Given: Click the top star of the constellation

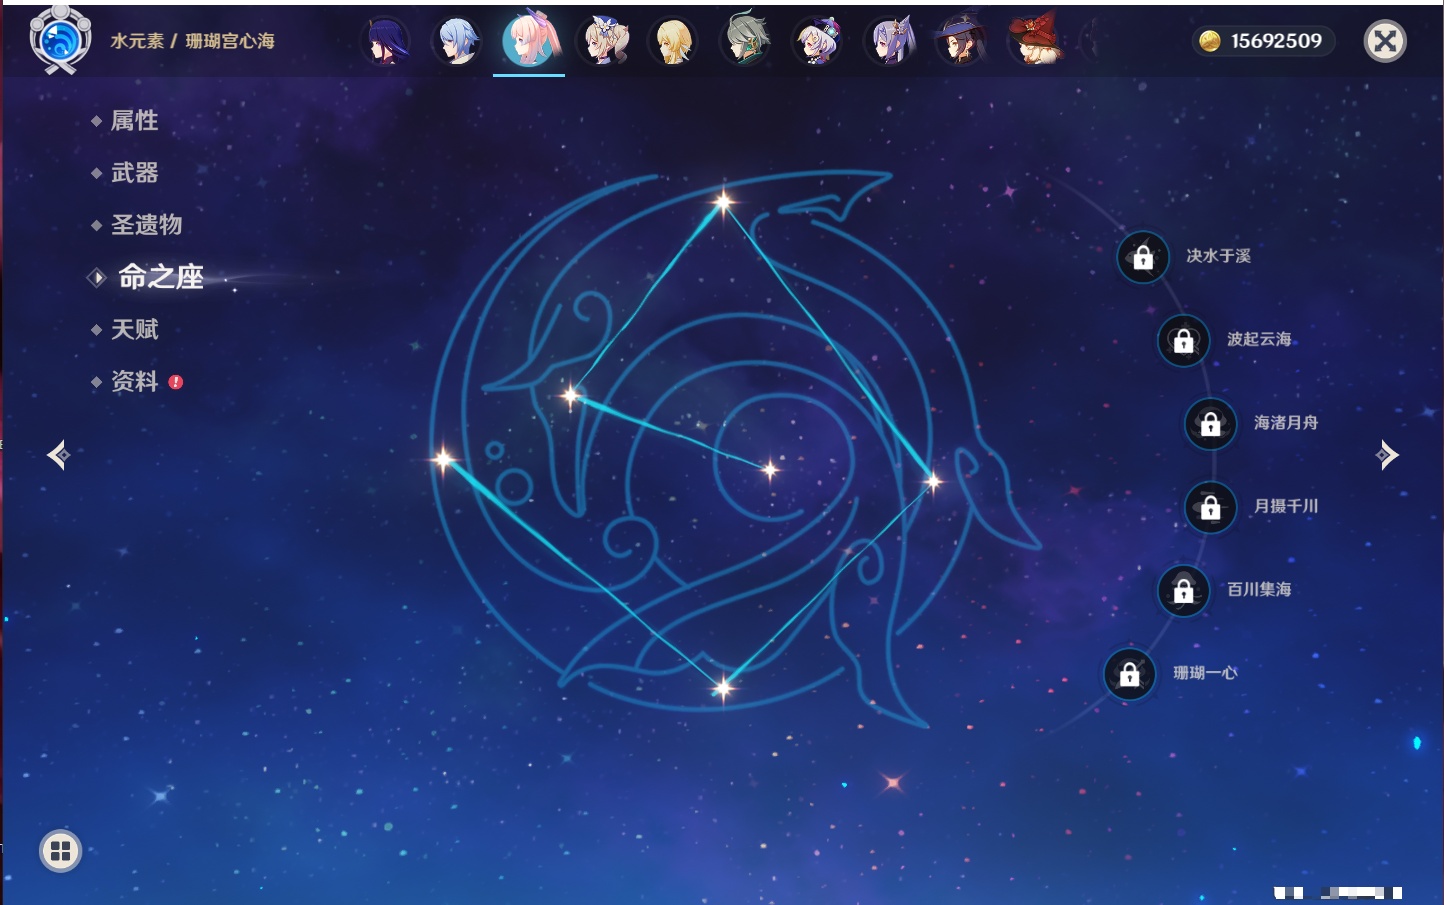Looking at the screenshot, I should (x=723, y=202).
